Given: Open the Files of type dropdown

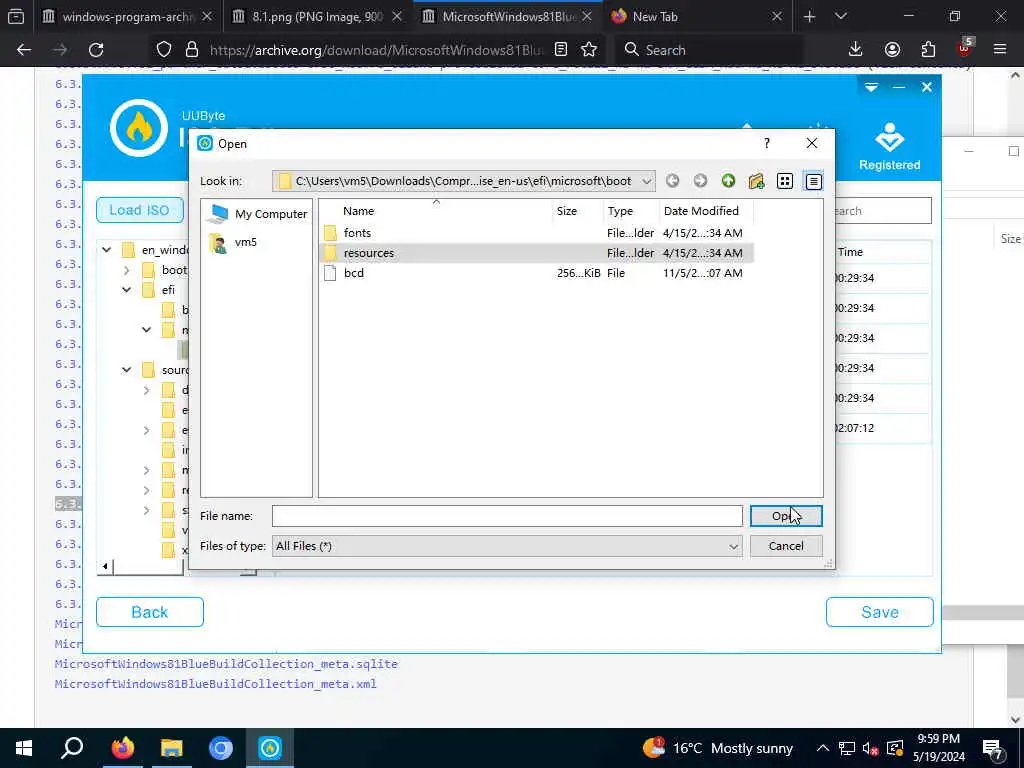Looking at the screenshot, I should tap(507, 546).
